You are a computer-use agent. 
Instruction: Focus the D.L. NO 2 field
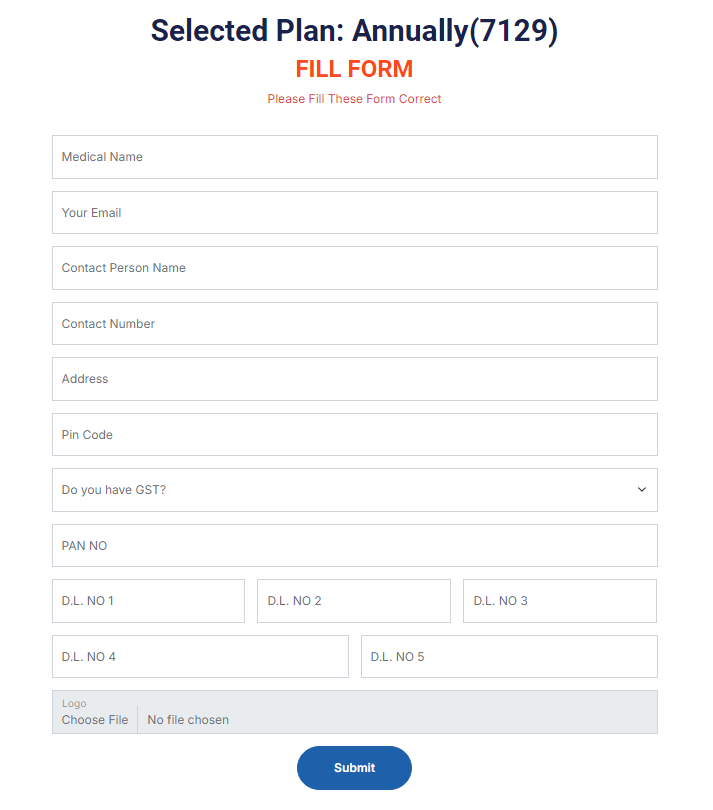(x=353, y=601)
